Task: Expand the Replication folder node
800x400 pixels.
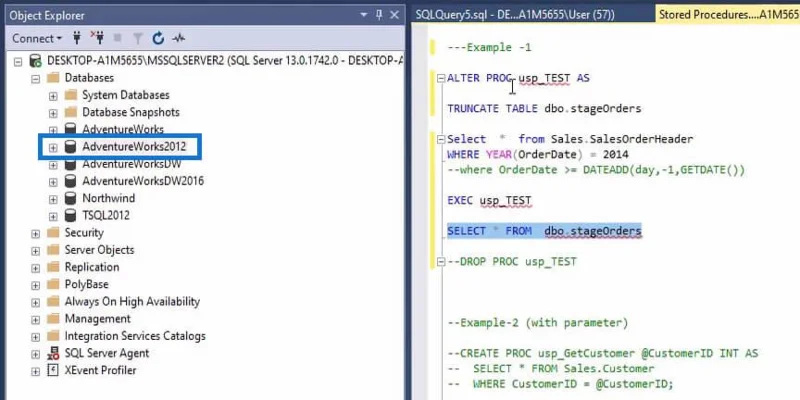Action: 35,268
